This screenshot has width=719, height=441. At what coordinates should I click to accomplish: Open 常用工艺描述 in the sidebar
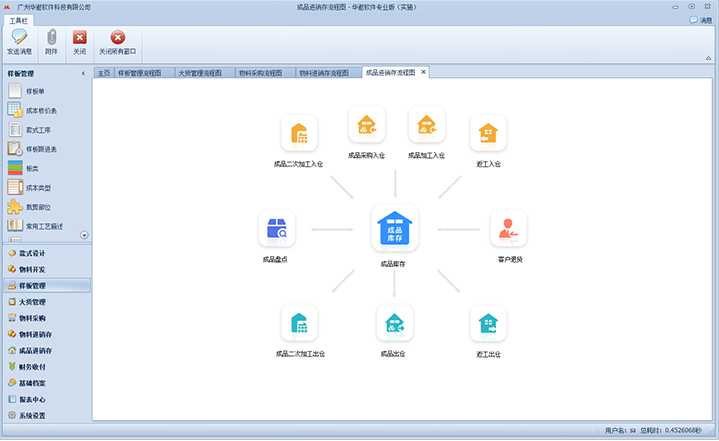(x=35, y=226)
